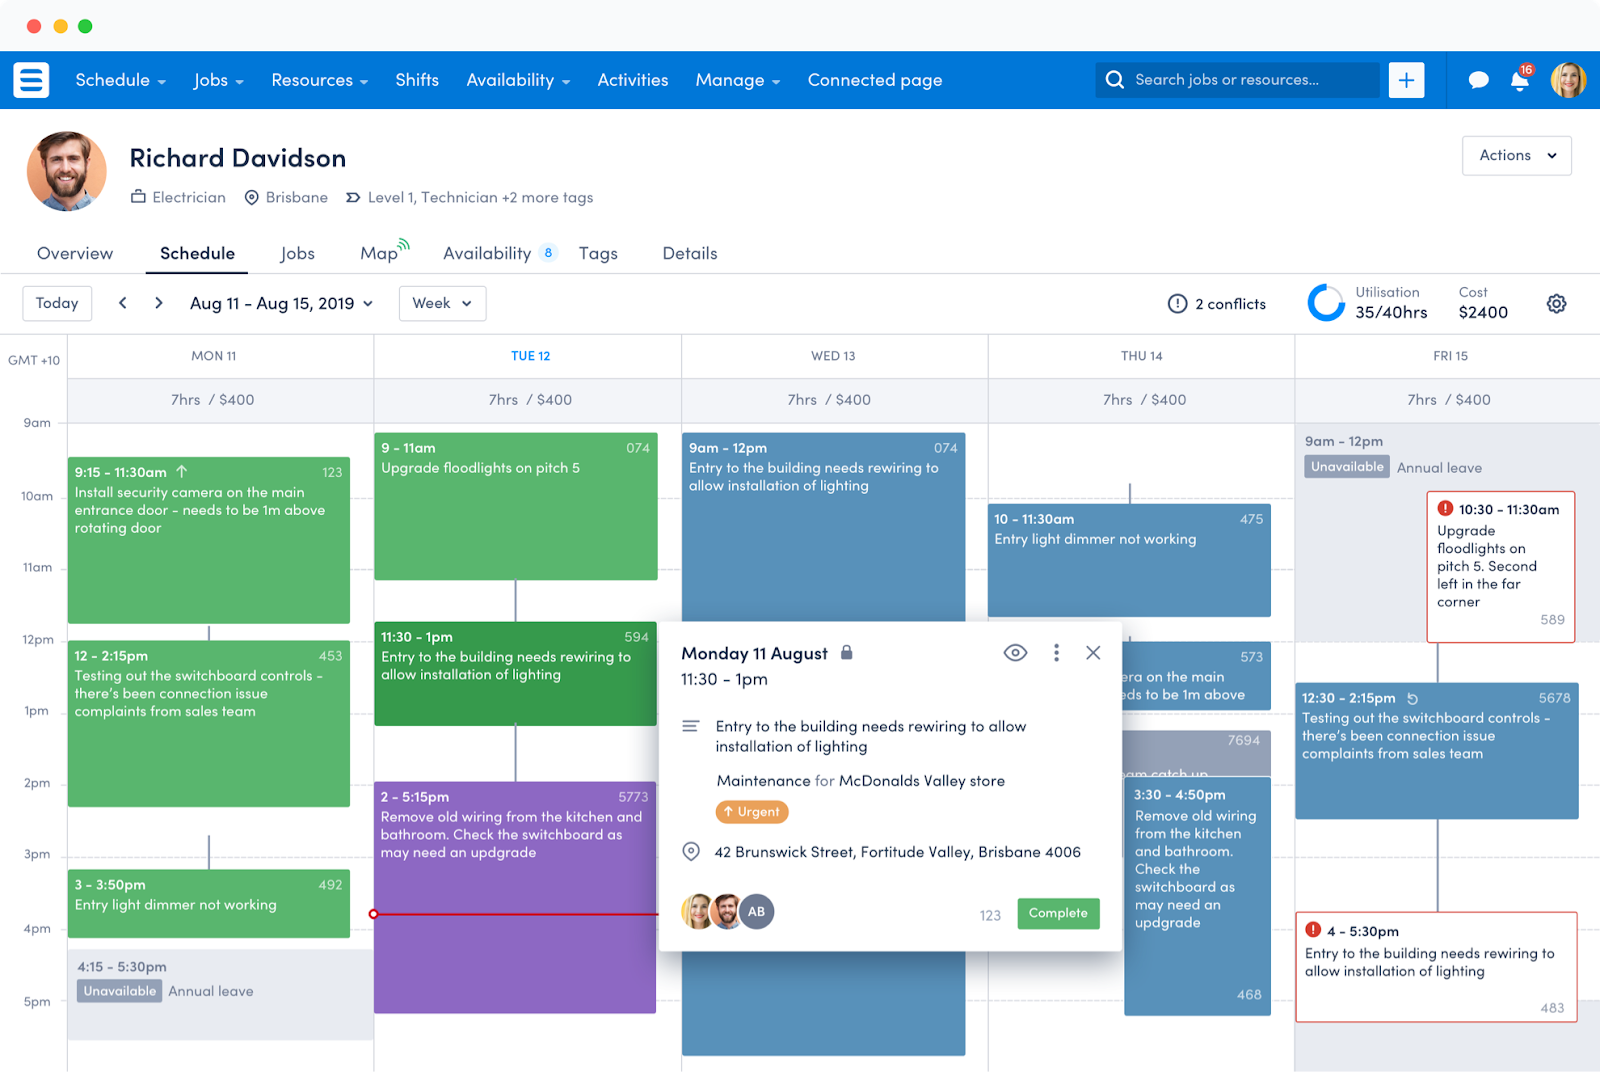Image resolution: width=1600 pixels, height=1072 pixels.
Task: Expand the Schedule dropdown in navbar
Action: [120, 80]
